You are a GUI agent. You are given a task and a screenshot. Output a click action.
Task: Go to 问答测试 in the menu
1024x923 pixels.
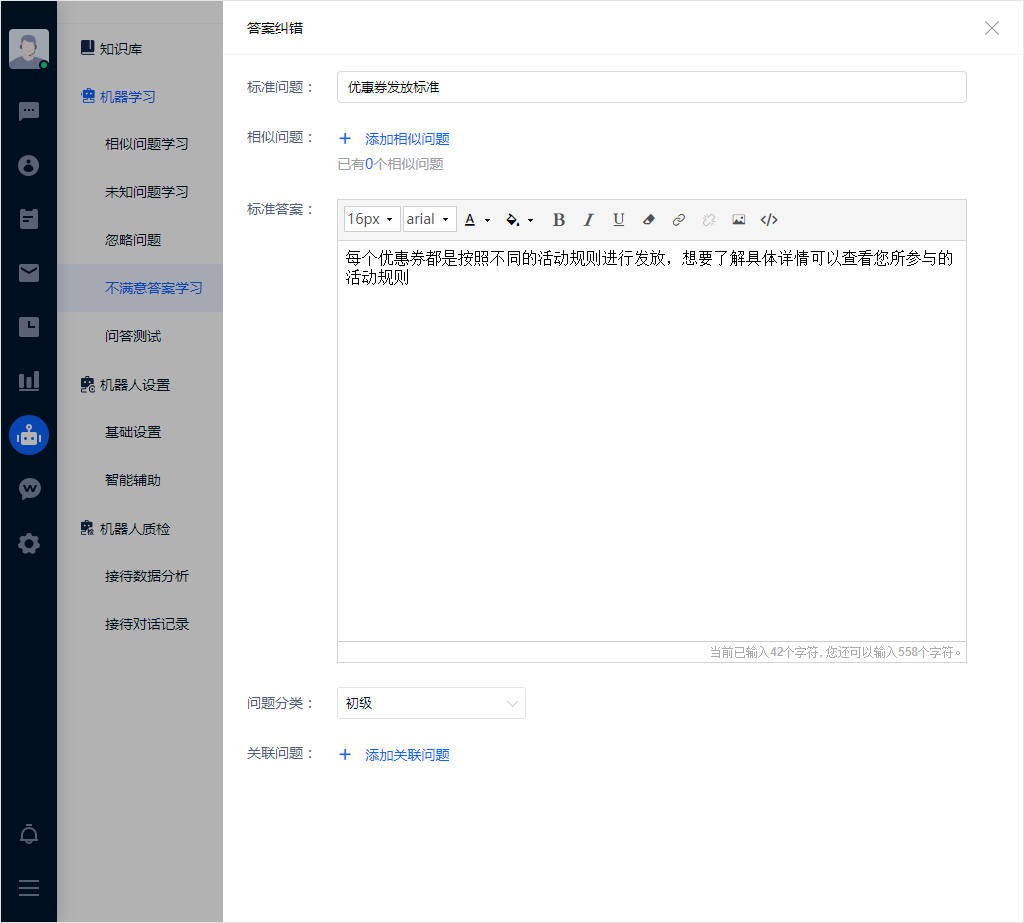pyautogui.click(x=133, y=336)
